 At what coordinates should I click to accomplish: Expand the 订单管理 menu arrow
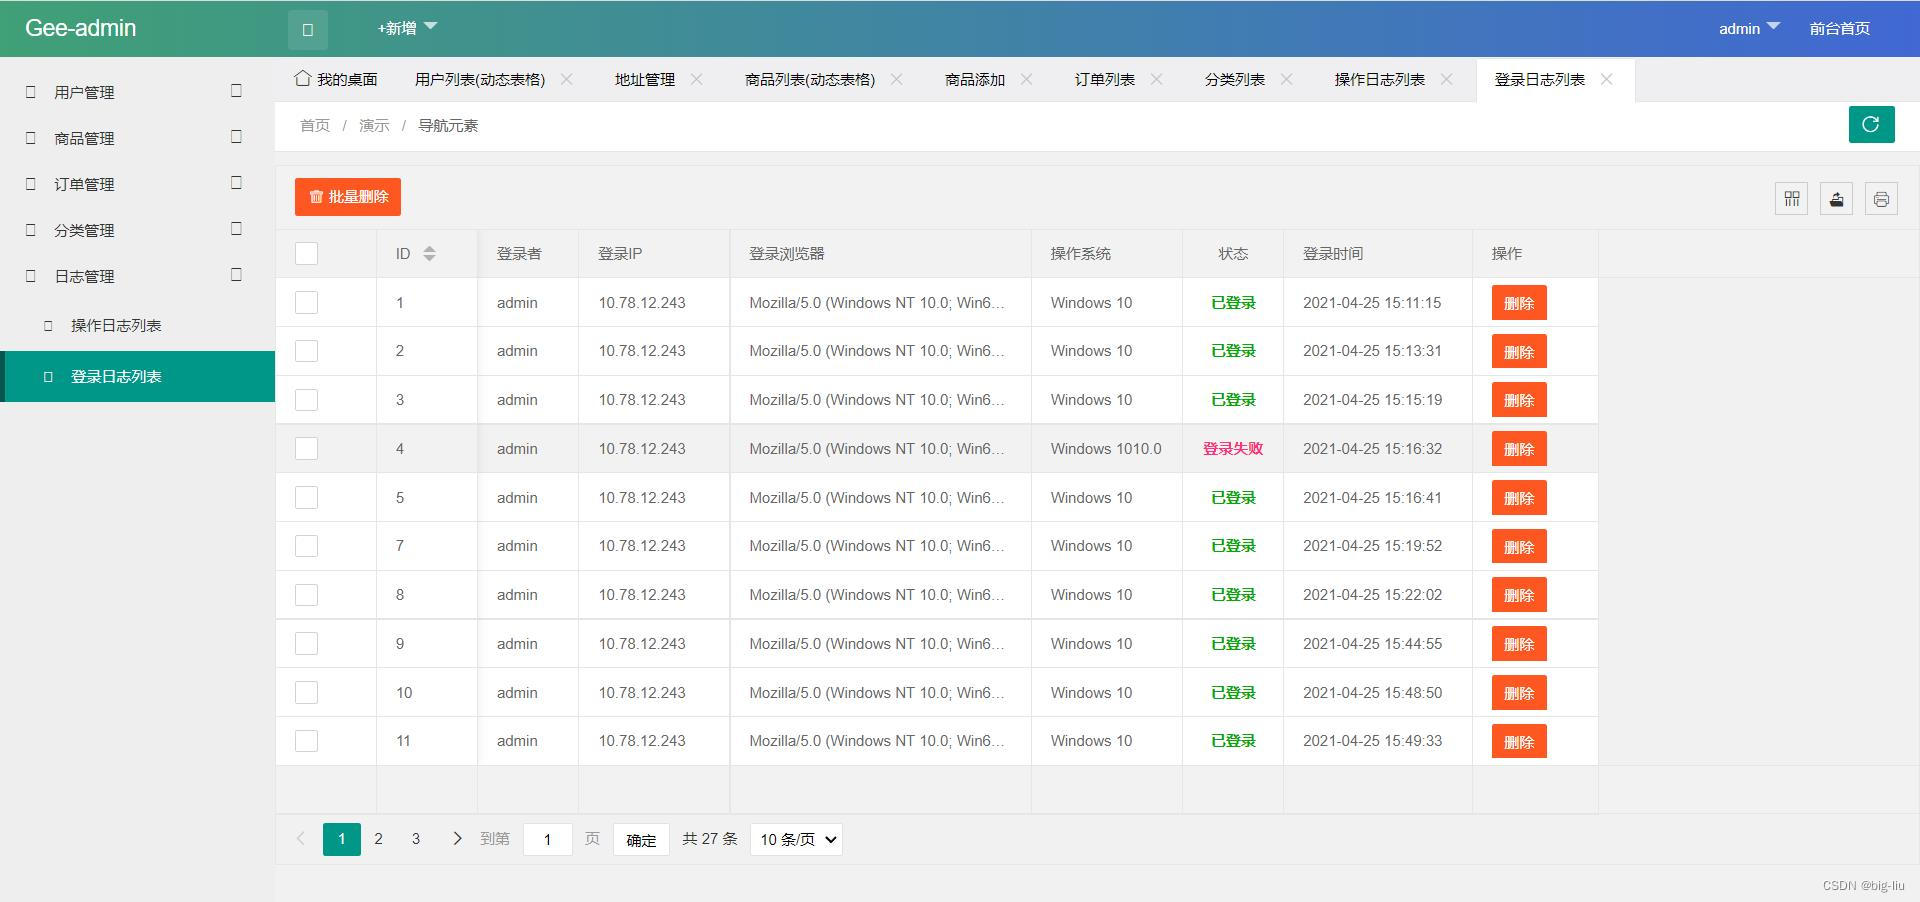click(x=236, y=183)
